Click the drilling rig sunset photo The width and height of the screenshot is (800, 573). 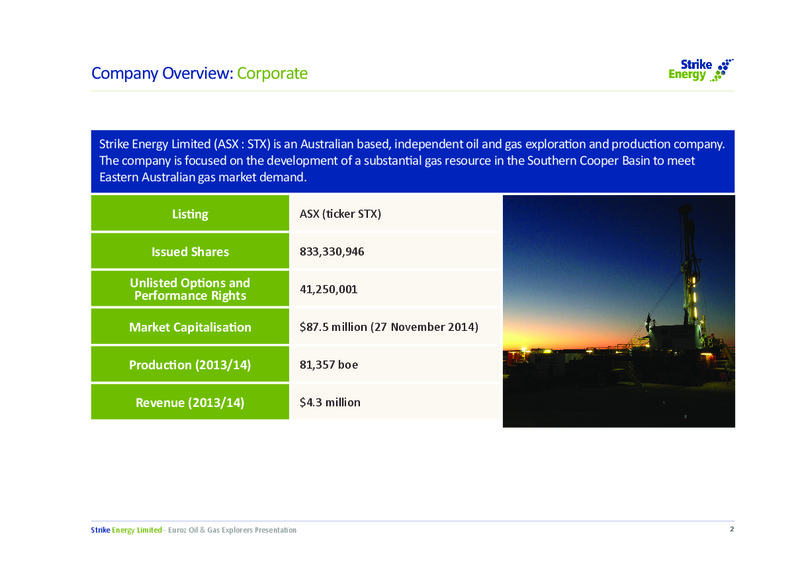pyautogui.click(x=618, y=311)
